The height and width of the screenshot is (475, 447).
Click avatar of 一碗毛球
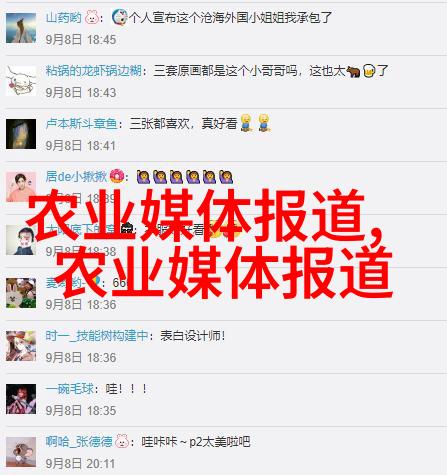(21, 399)
